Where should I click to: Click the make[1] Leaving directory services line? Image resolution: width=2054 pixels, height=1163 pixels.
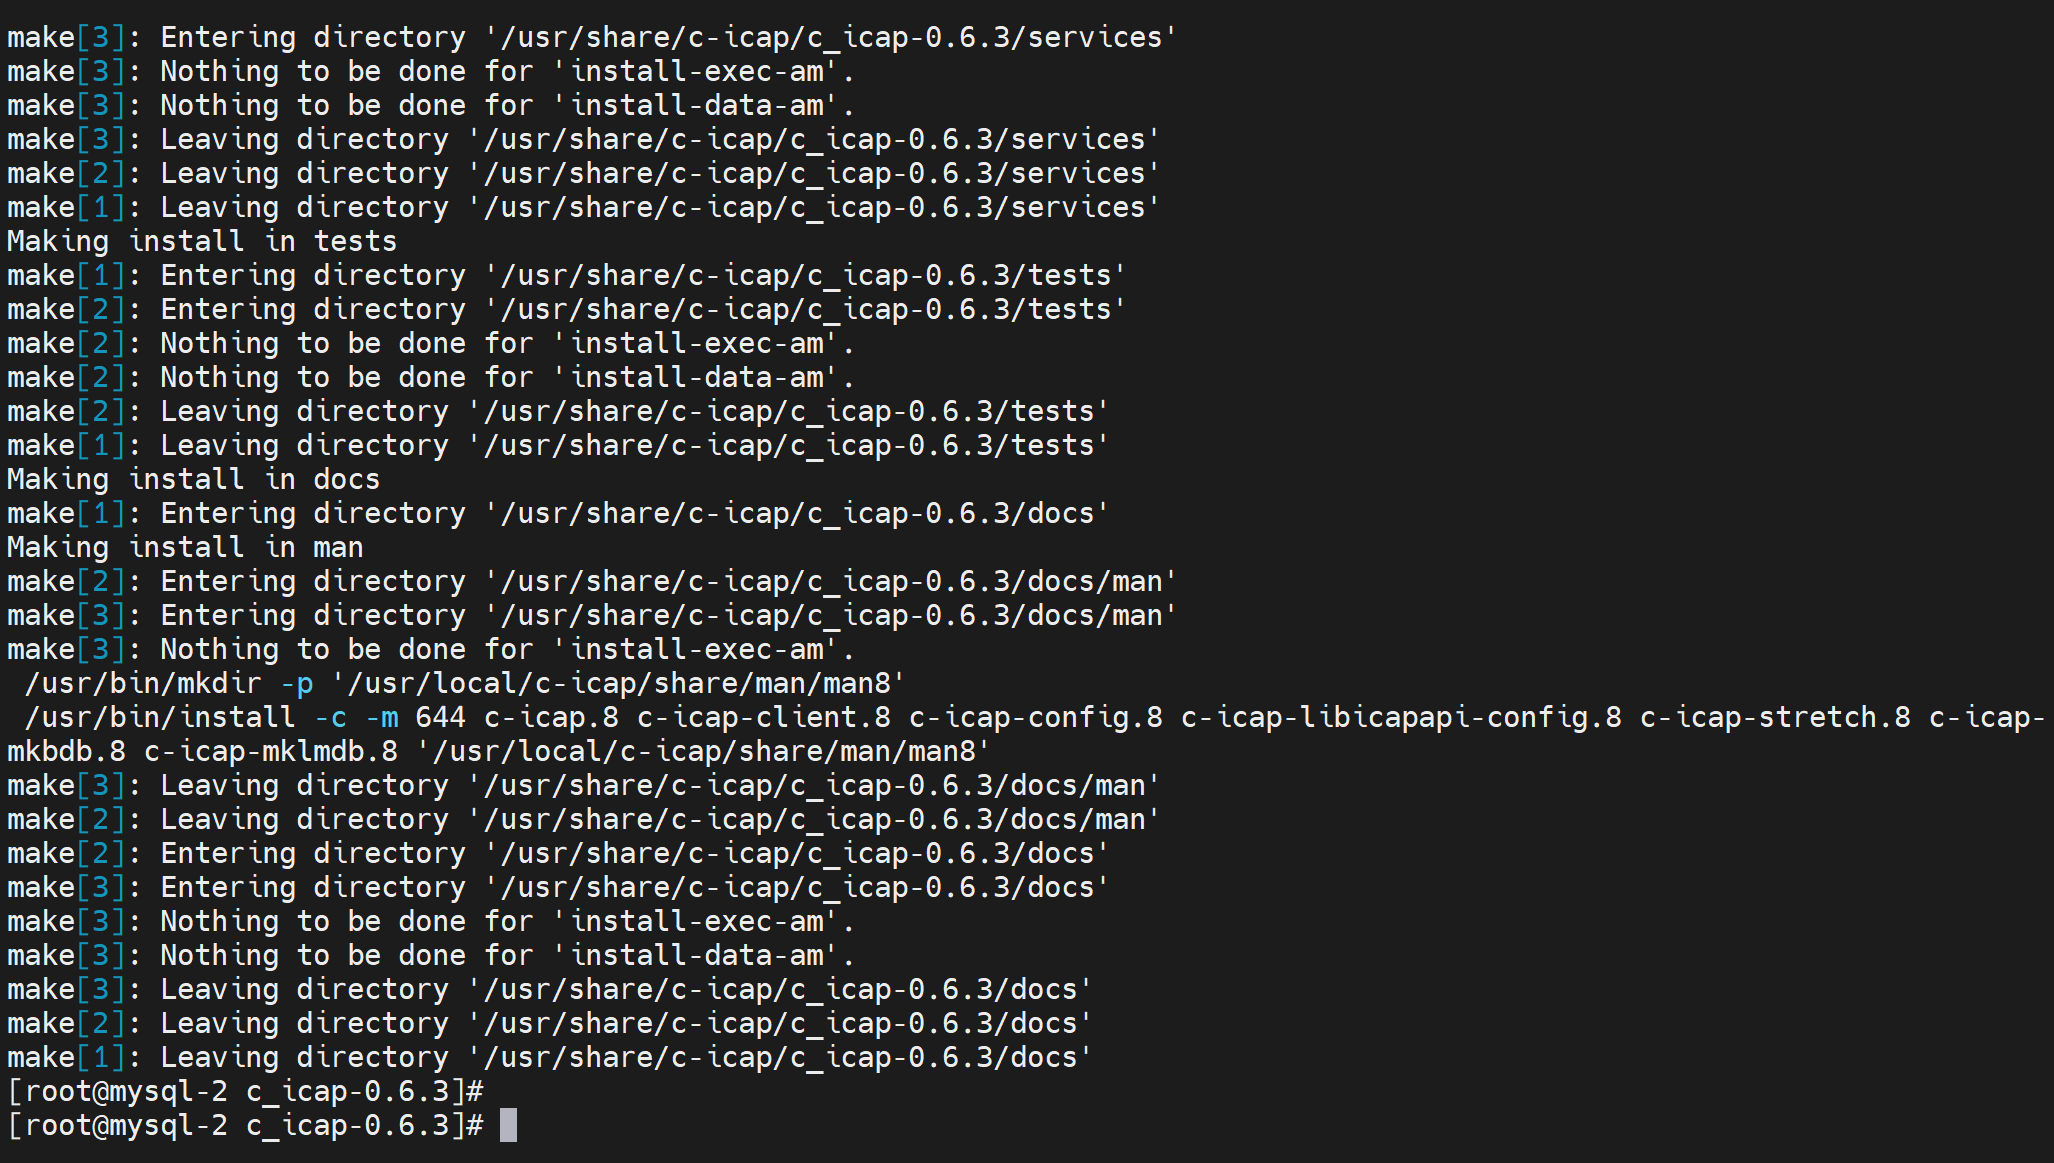(583, 207)
